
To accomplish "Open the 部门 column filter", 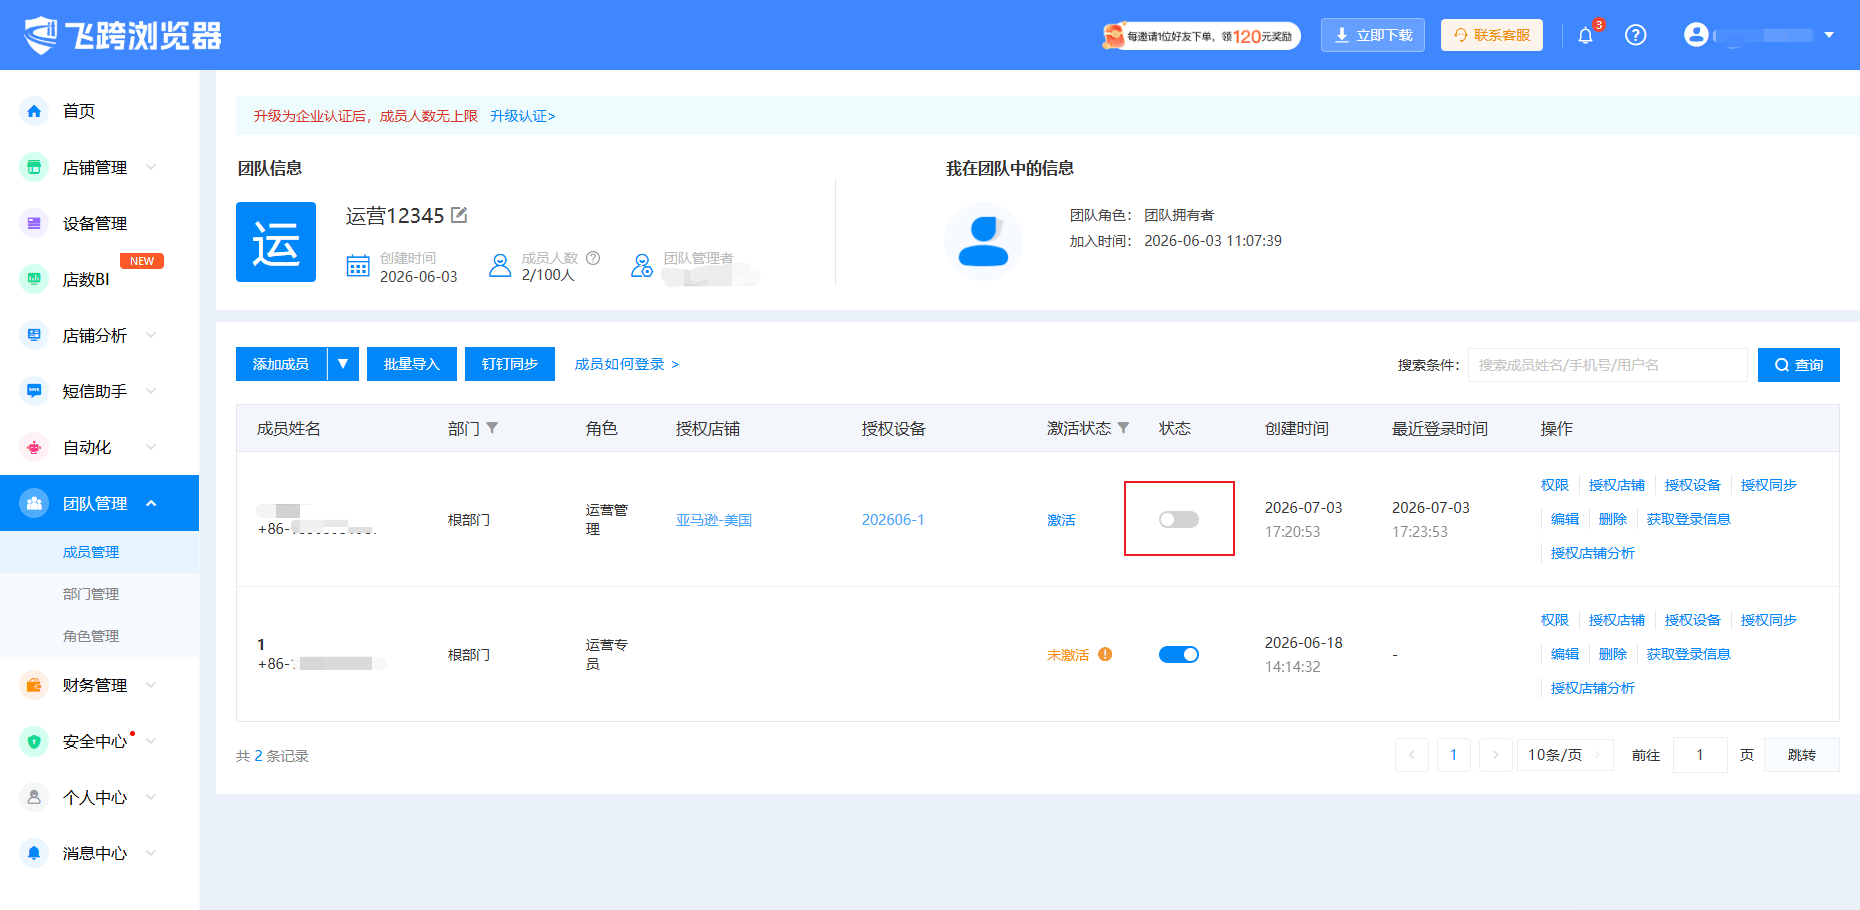I will pos(492,428).
